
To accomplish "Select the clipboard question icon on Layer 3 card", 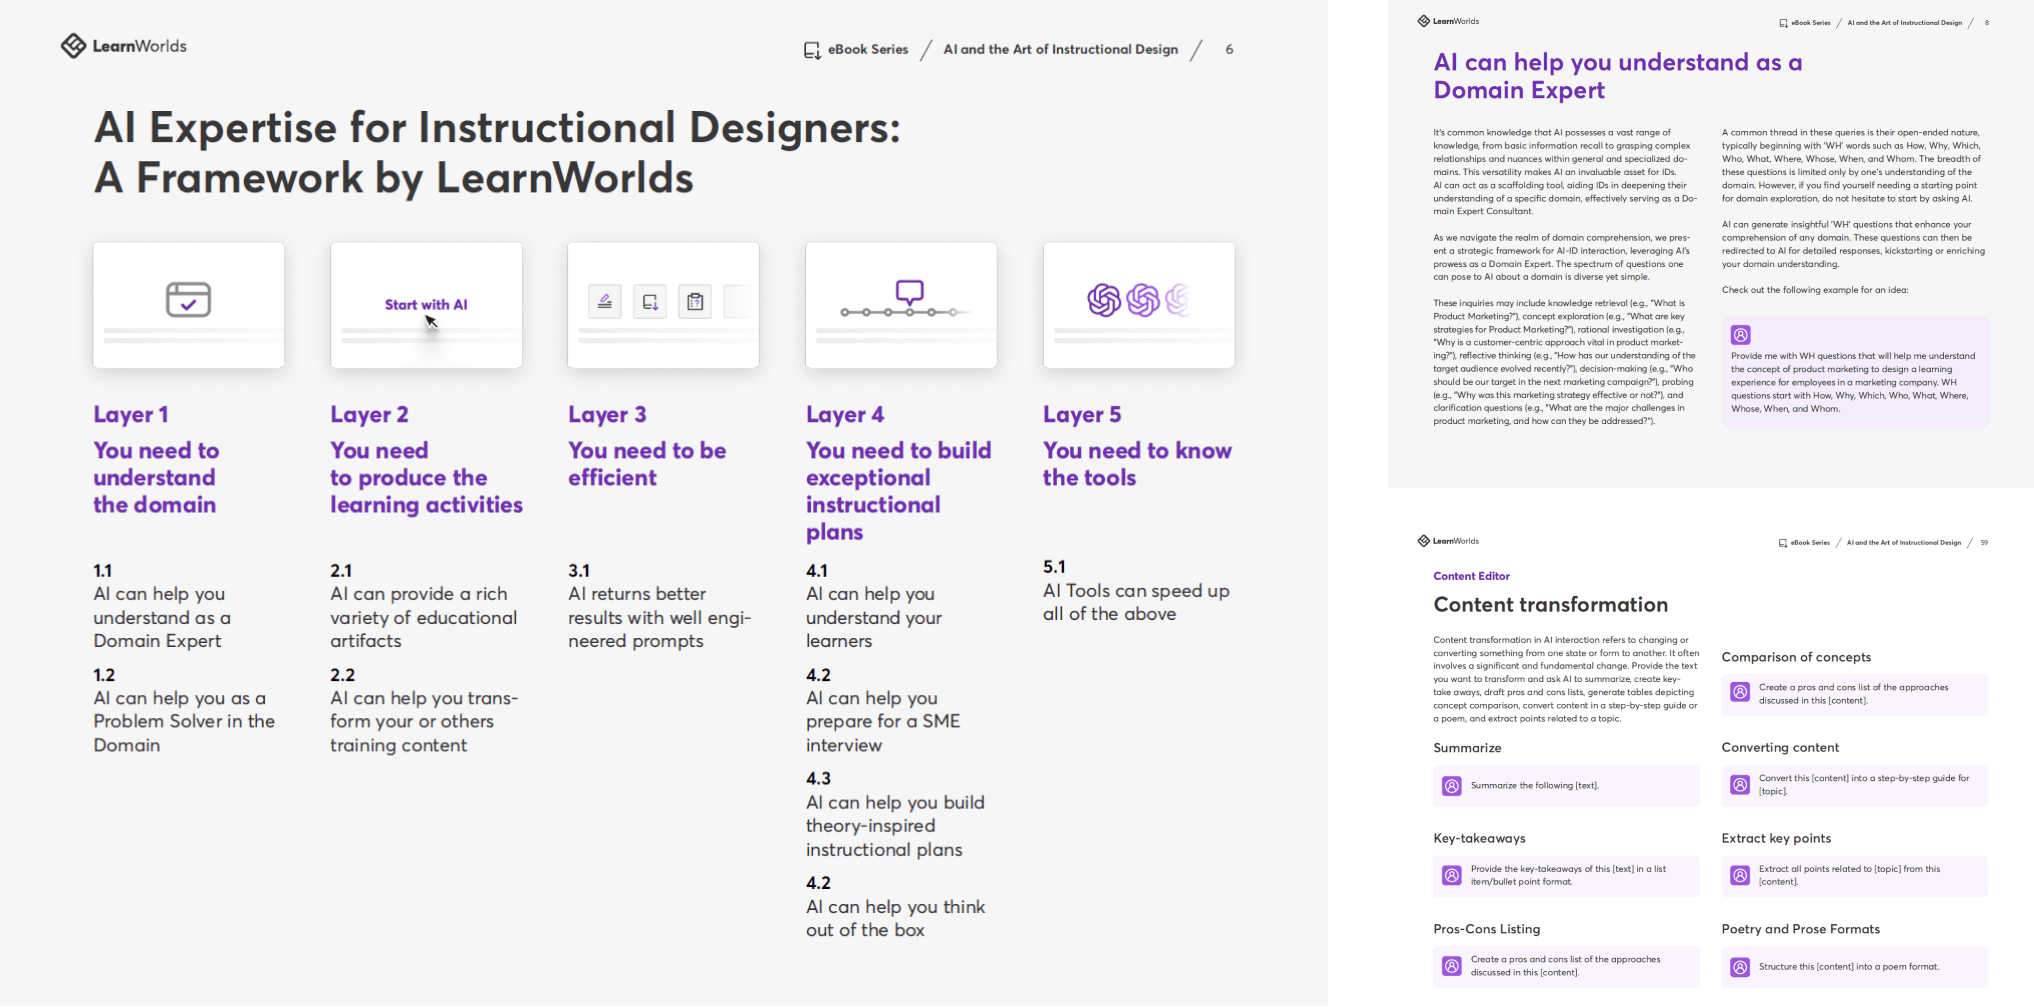I will tap(695, 301).
